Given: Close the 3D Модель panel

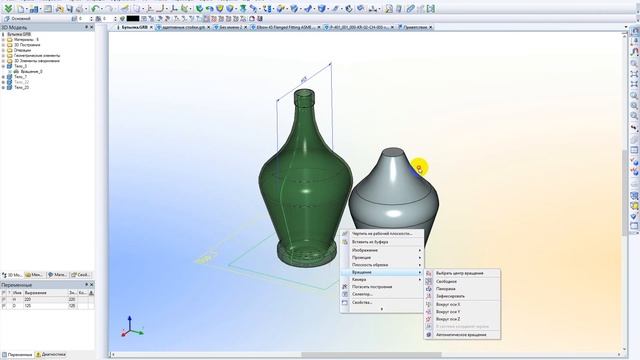Looking at the screenshot, I should [x=91, y=27].
